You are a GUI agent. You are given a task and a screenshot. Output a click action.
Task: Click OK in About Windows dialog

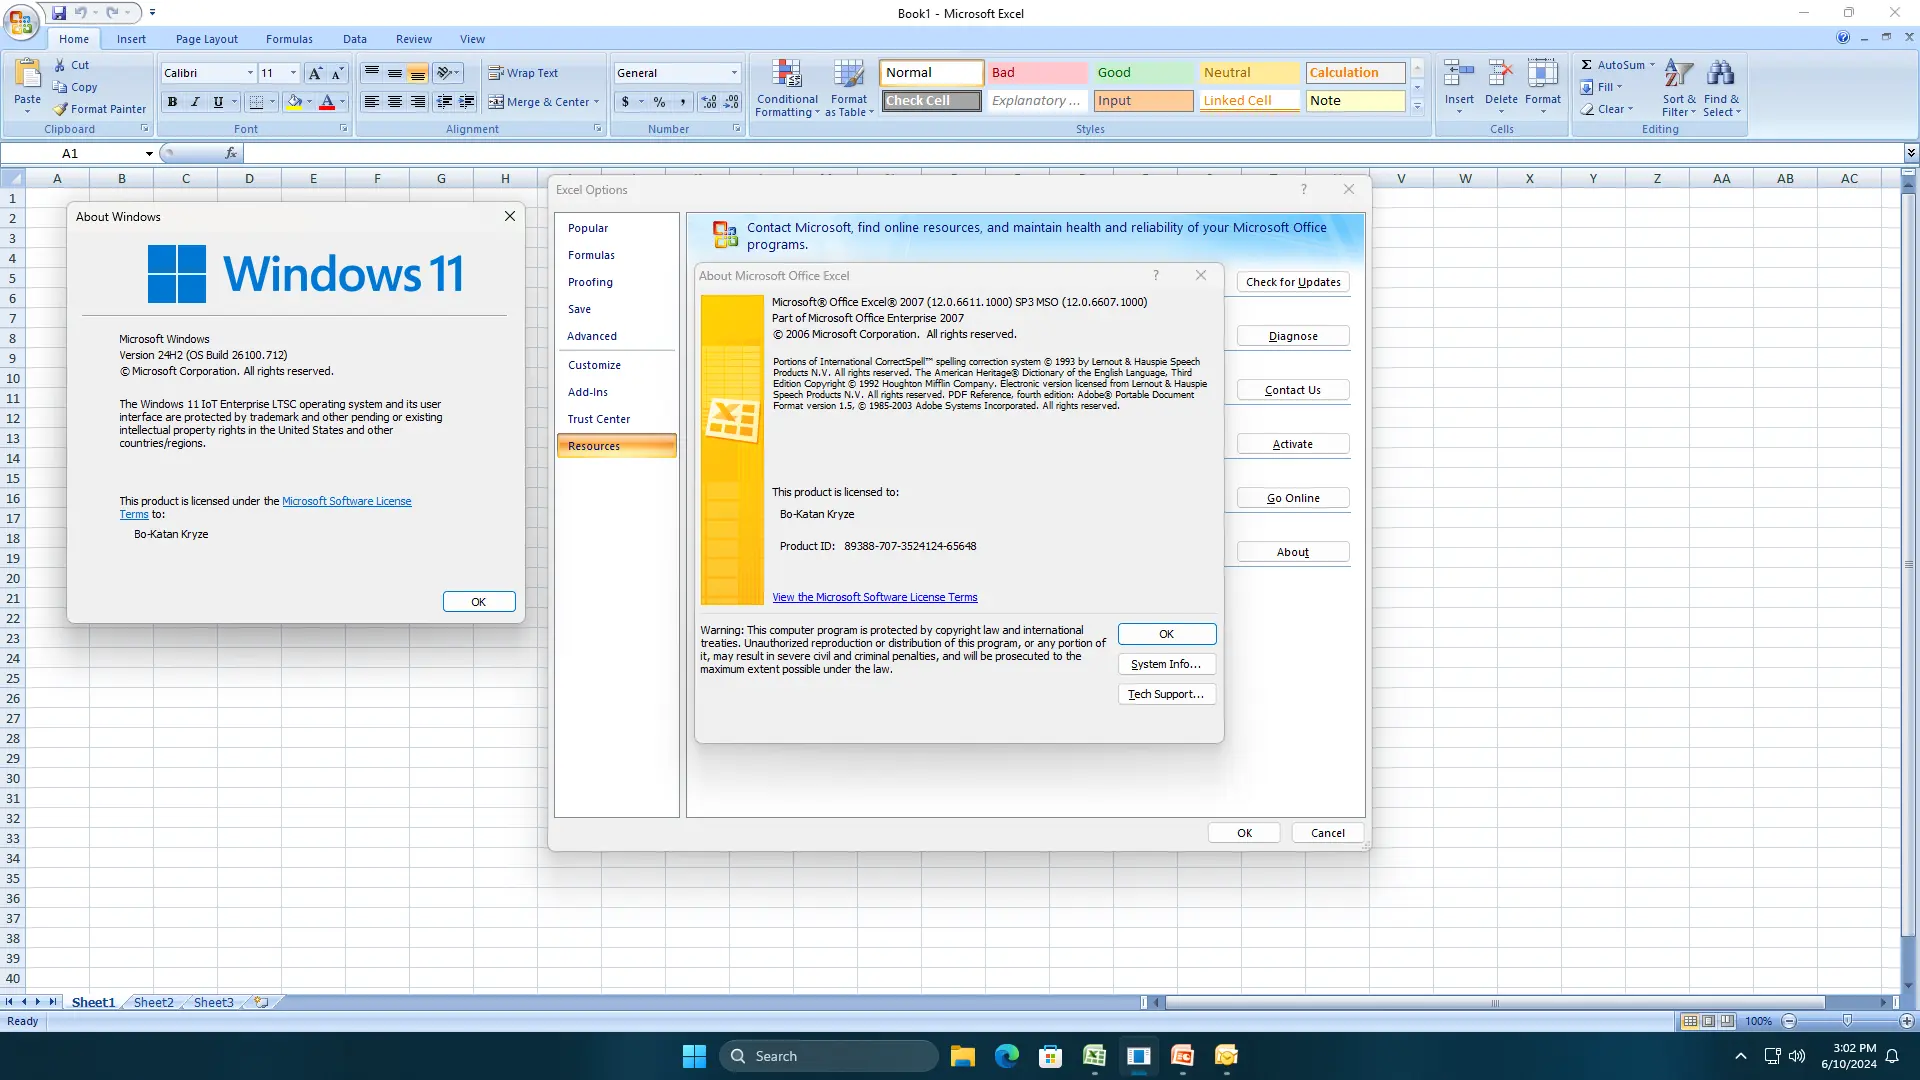tap(479, 602)
